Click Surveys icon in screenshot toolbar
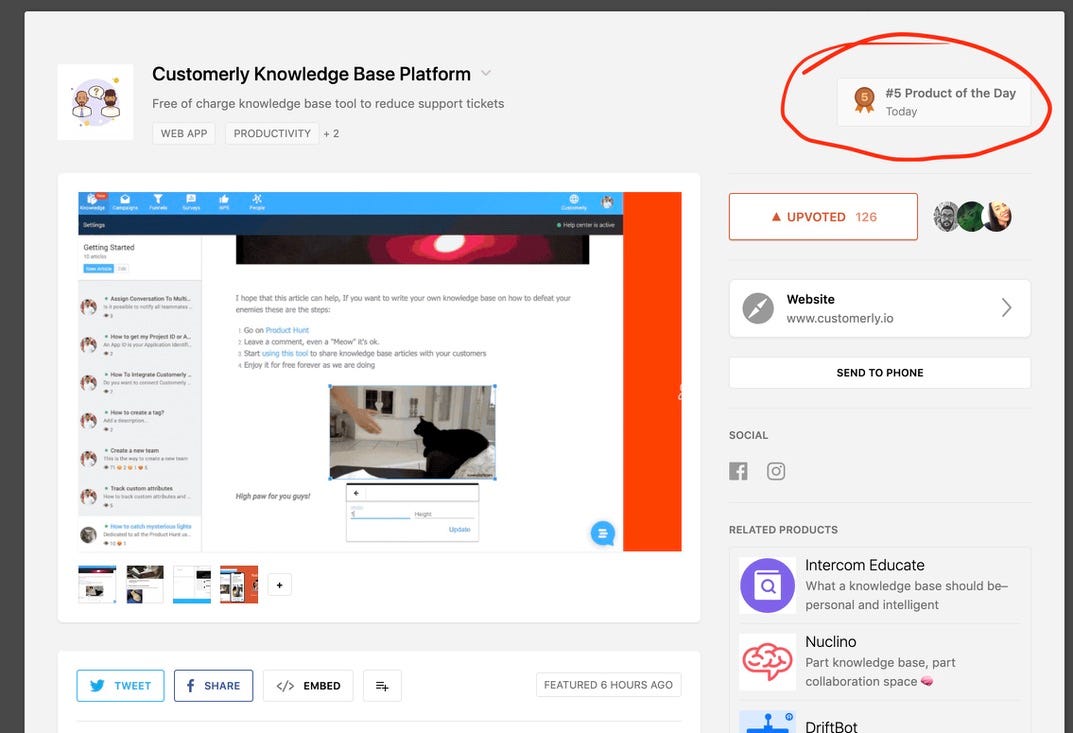This screenshot has width=1073, height=733. pyautogui.click(x=191, y=202)
